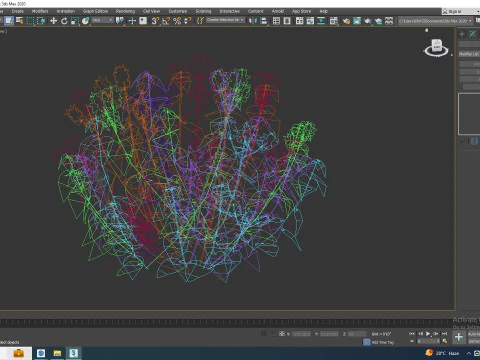Click the Set Keys plus button
The height and width of the screenshot is (360, 480).
click(459, 337)
